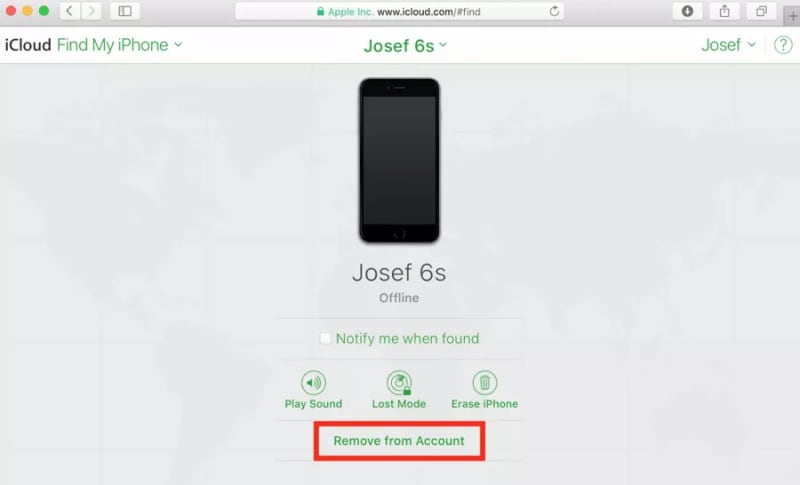Screen dimensions: 800x485
Task: Open a new tab with plus button
Action: (792, 16)
